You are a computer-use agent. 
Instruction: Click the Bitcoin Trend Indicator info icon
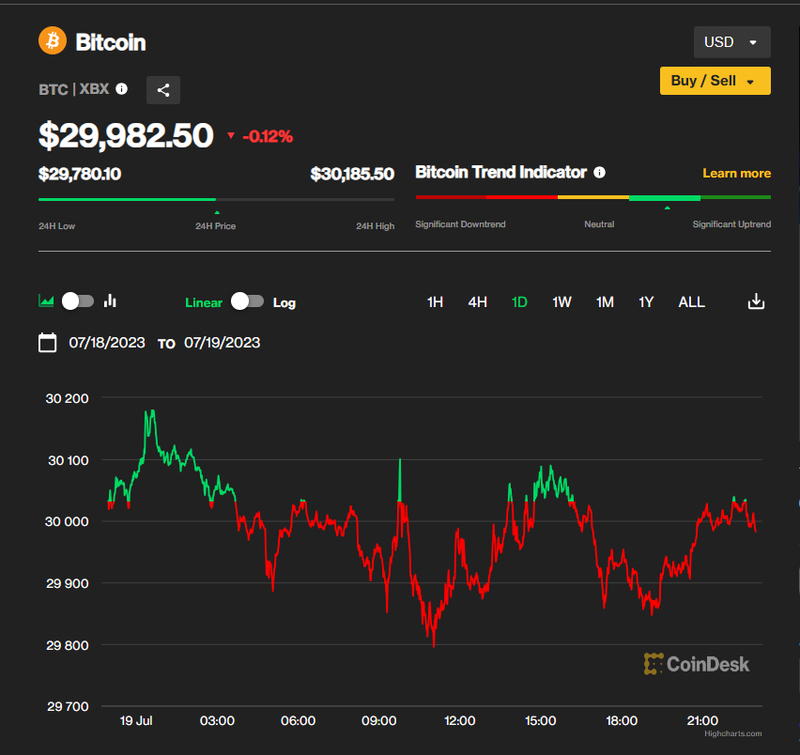[599, 172]
